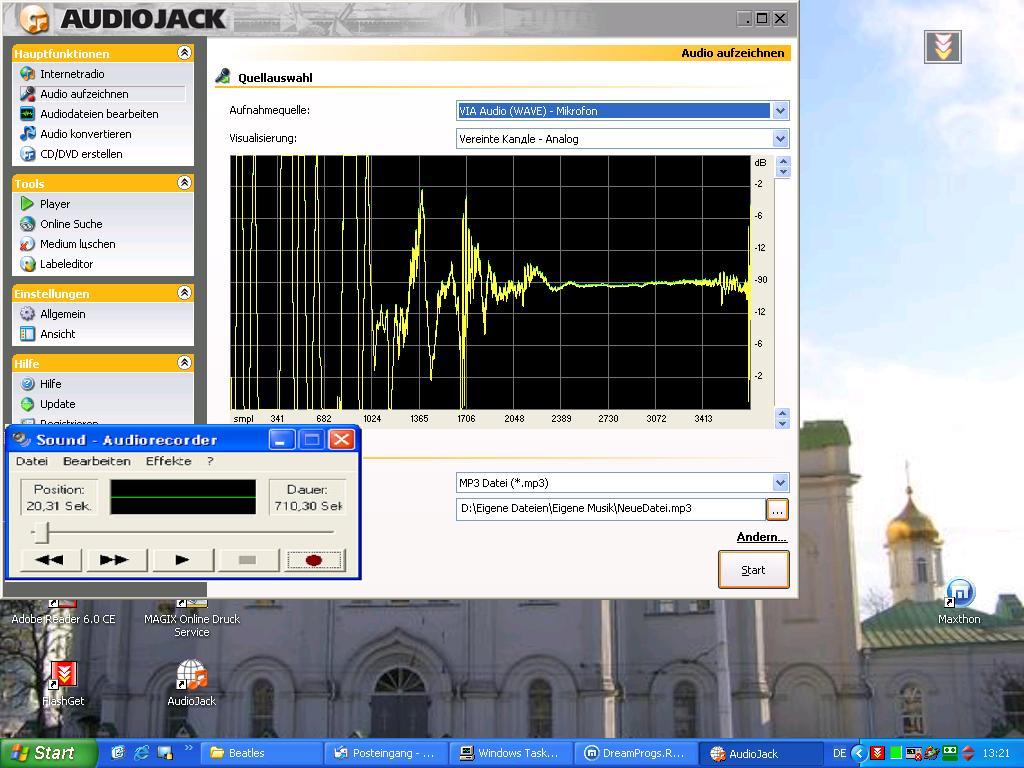Screen dimensions: 1024x768
Task: Switch to the Posteingang taskbar window
Action: (x=385, y=753)
